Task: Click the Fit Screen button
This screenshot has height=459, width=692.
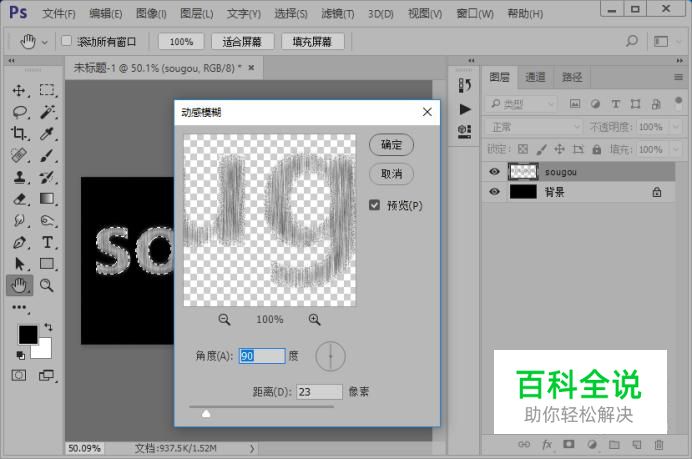Action: pos(242,41)
